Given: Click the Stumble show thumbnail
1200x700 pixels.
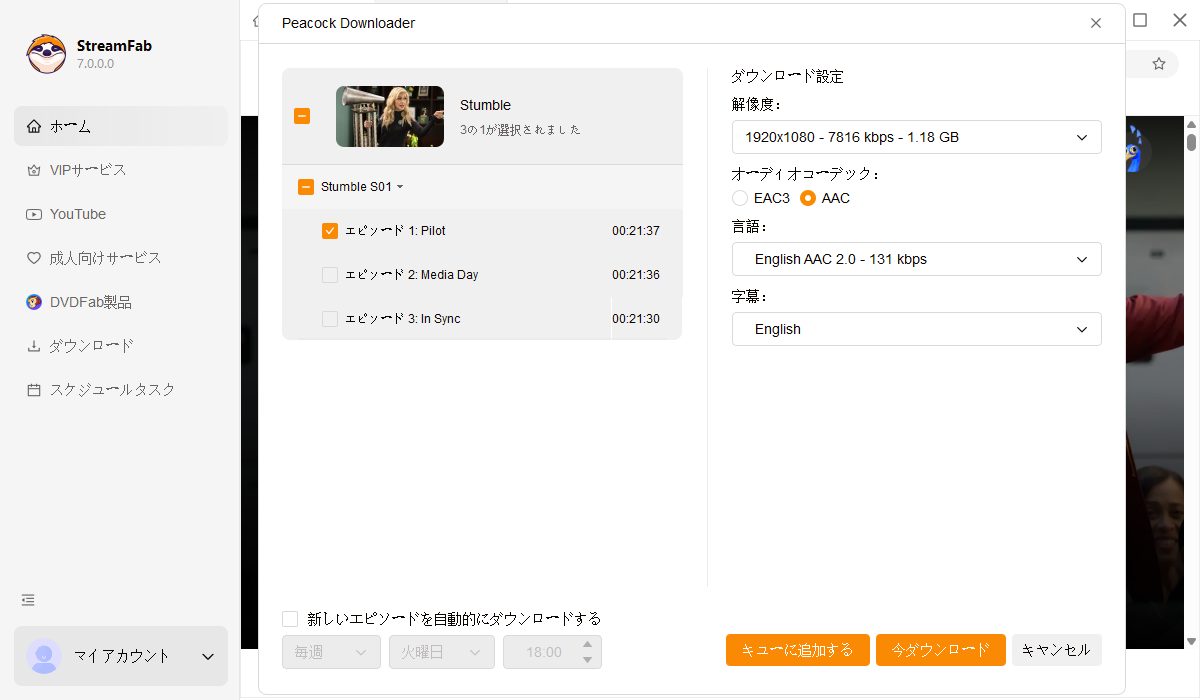Looking at the screenshot, I should click(x=390, y=116).
